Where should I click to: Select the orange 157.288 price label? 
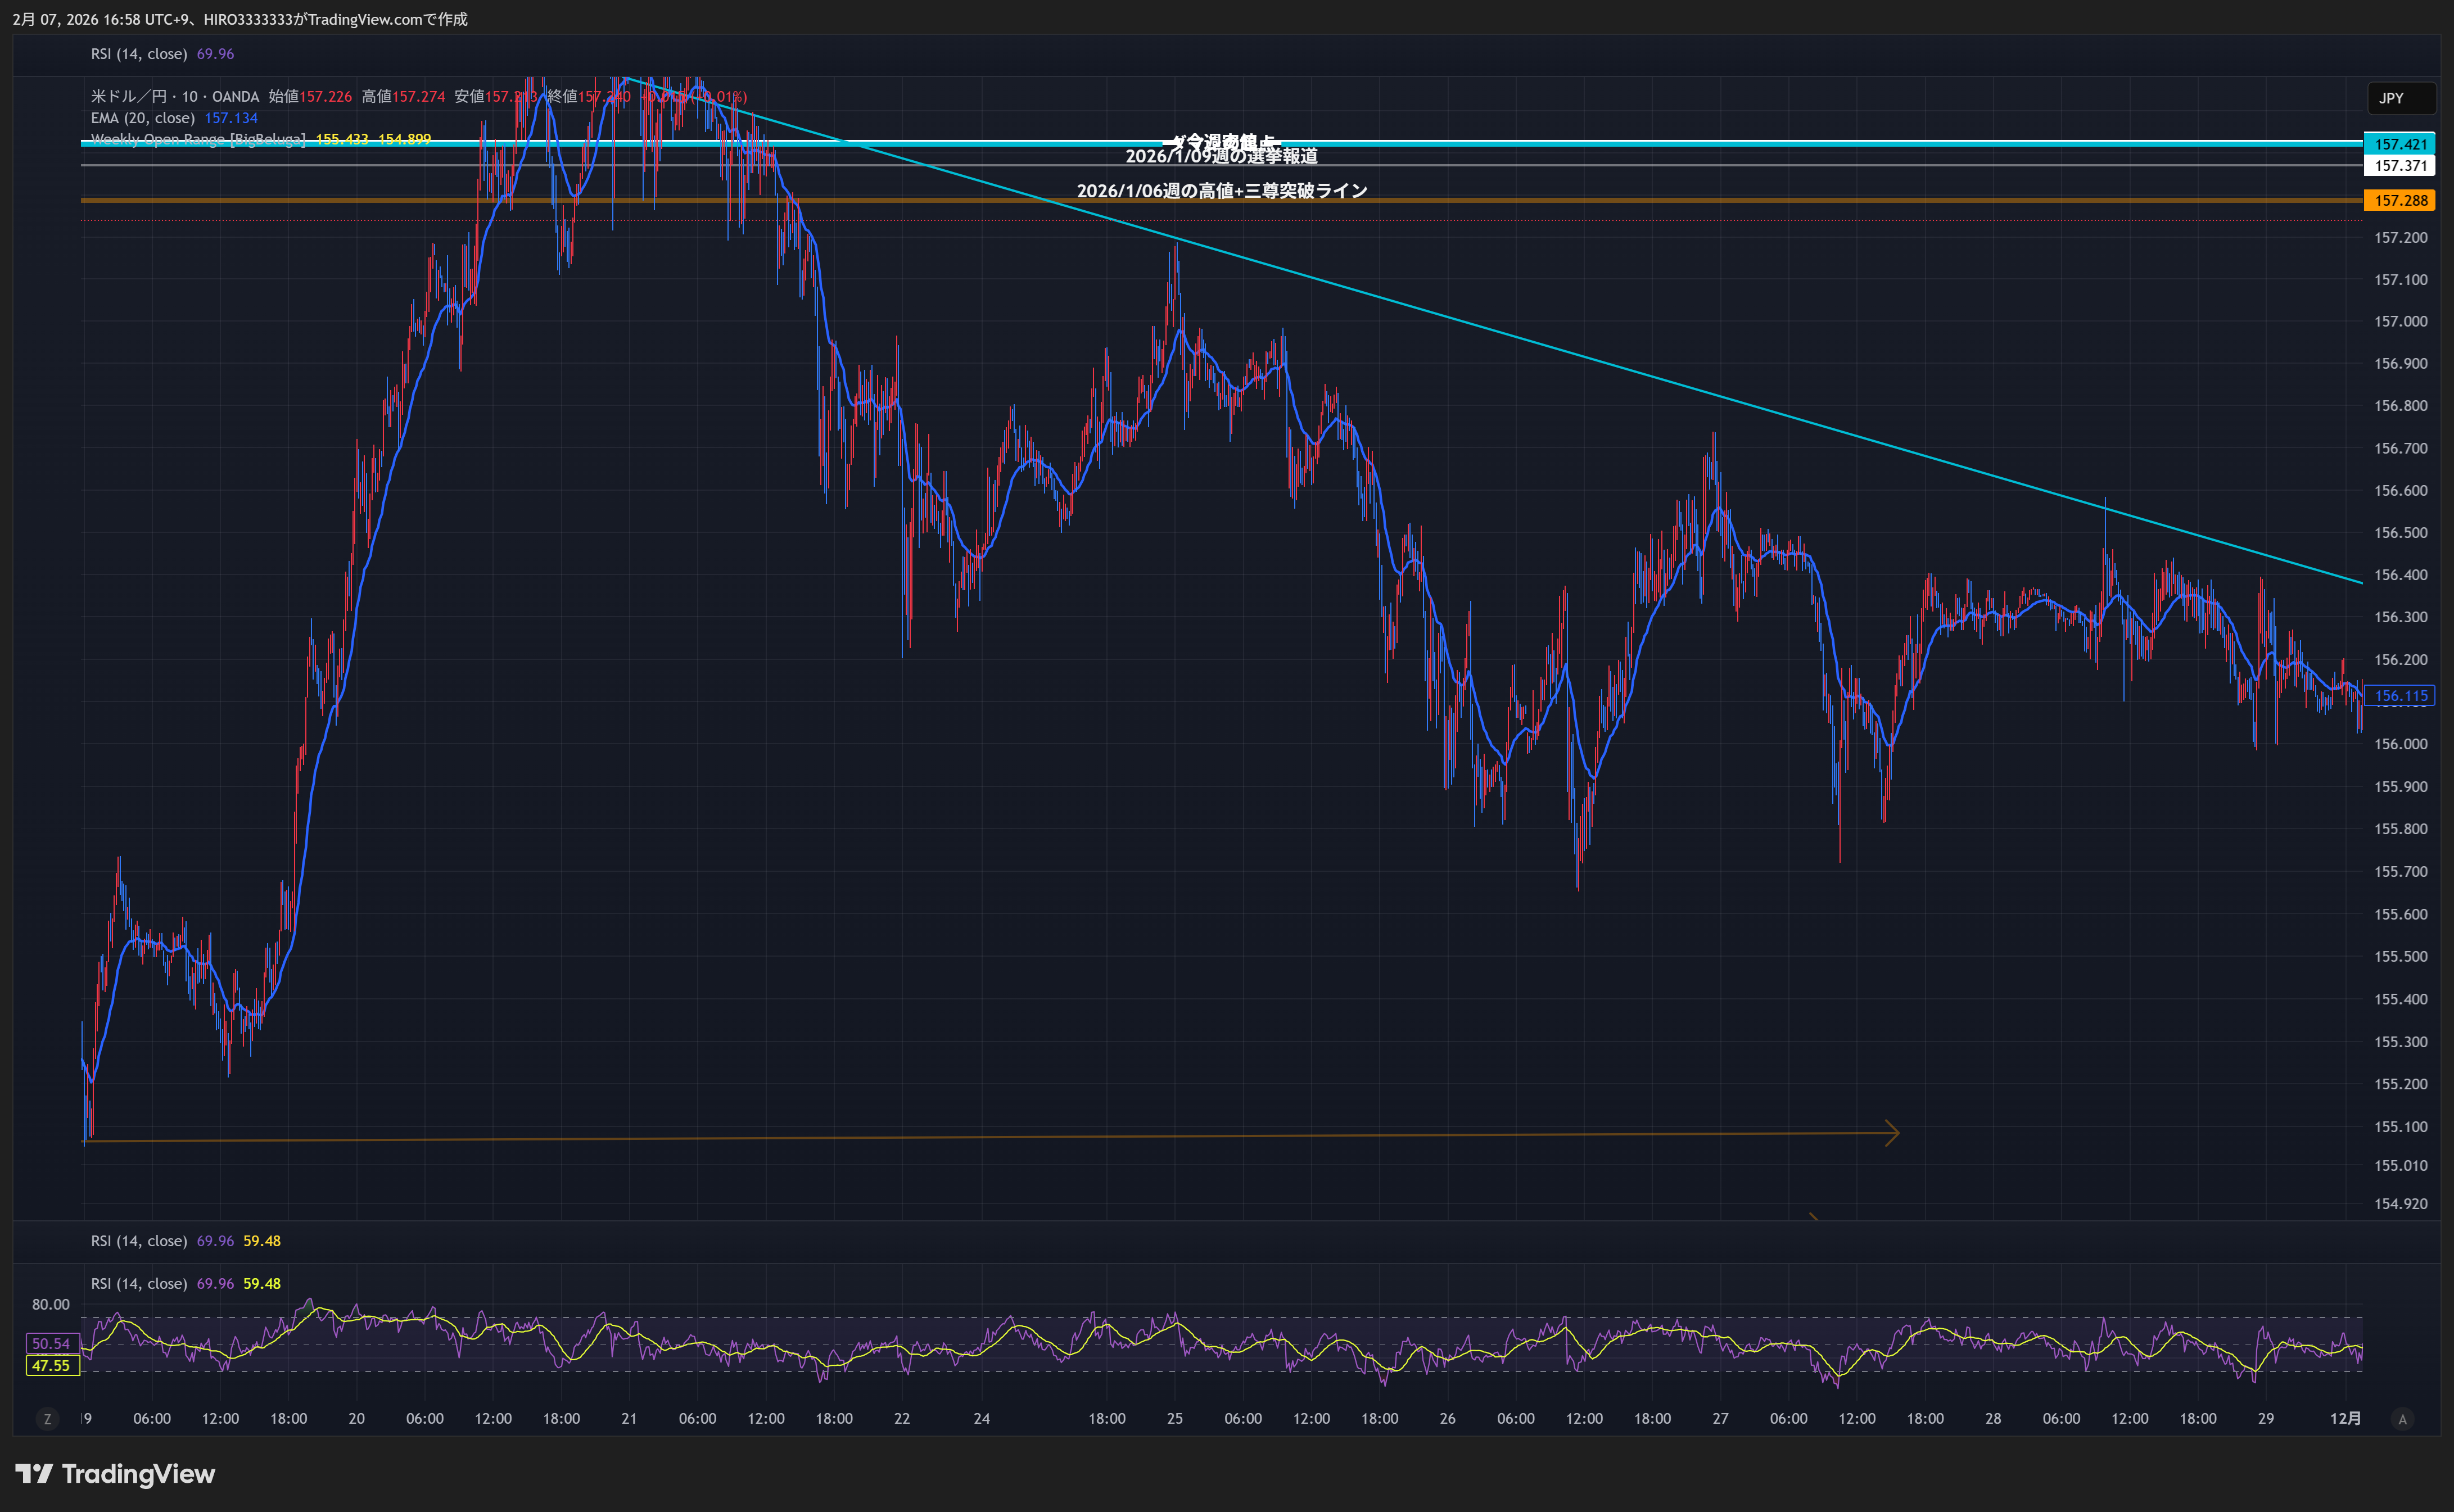tap(2399, 201)
